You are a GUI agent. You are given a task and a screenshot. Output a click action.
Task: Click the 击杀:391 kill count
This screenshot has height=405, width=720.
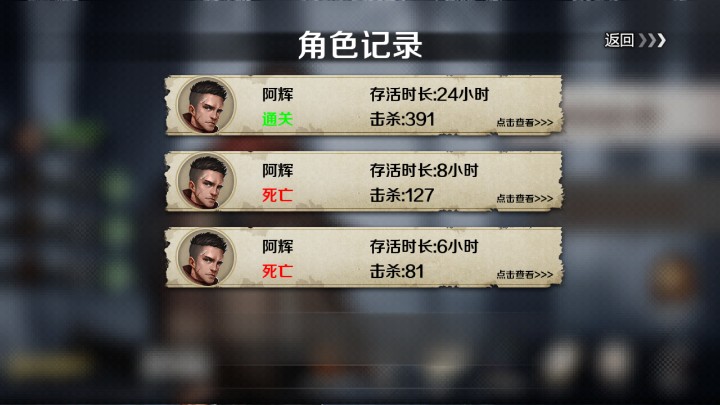pyautogui.click(x=402, y=119)
